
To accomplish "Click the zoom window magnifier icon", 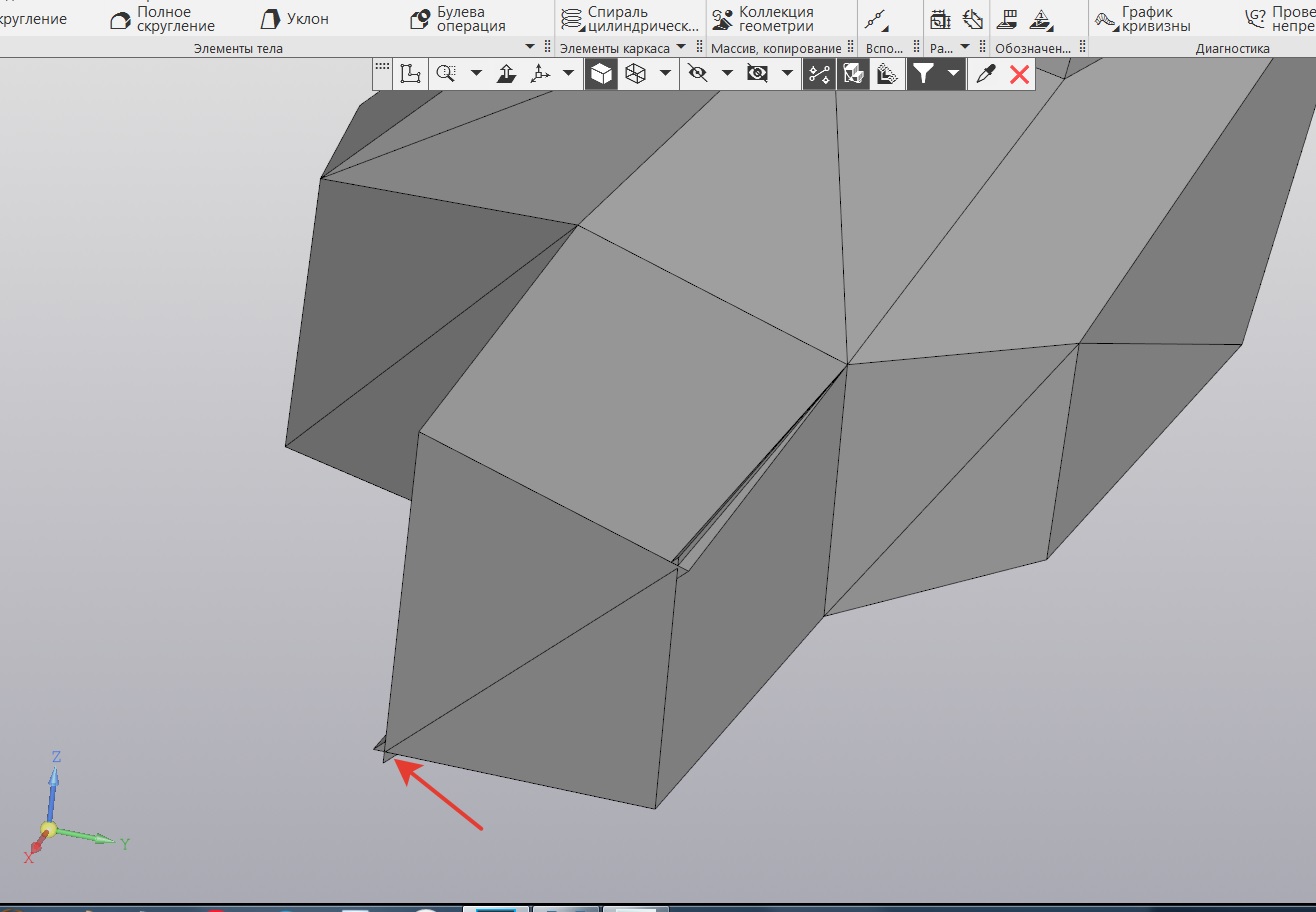I will click(446, 73).
